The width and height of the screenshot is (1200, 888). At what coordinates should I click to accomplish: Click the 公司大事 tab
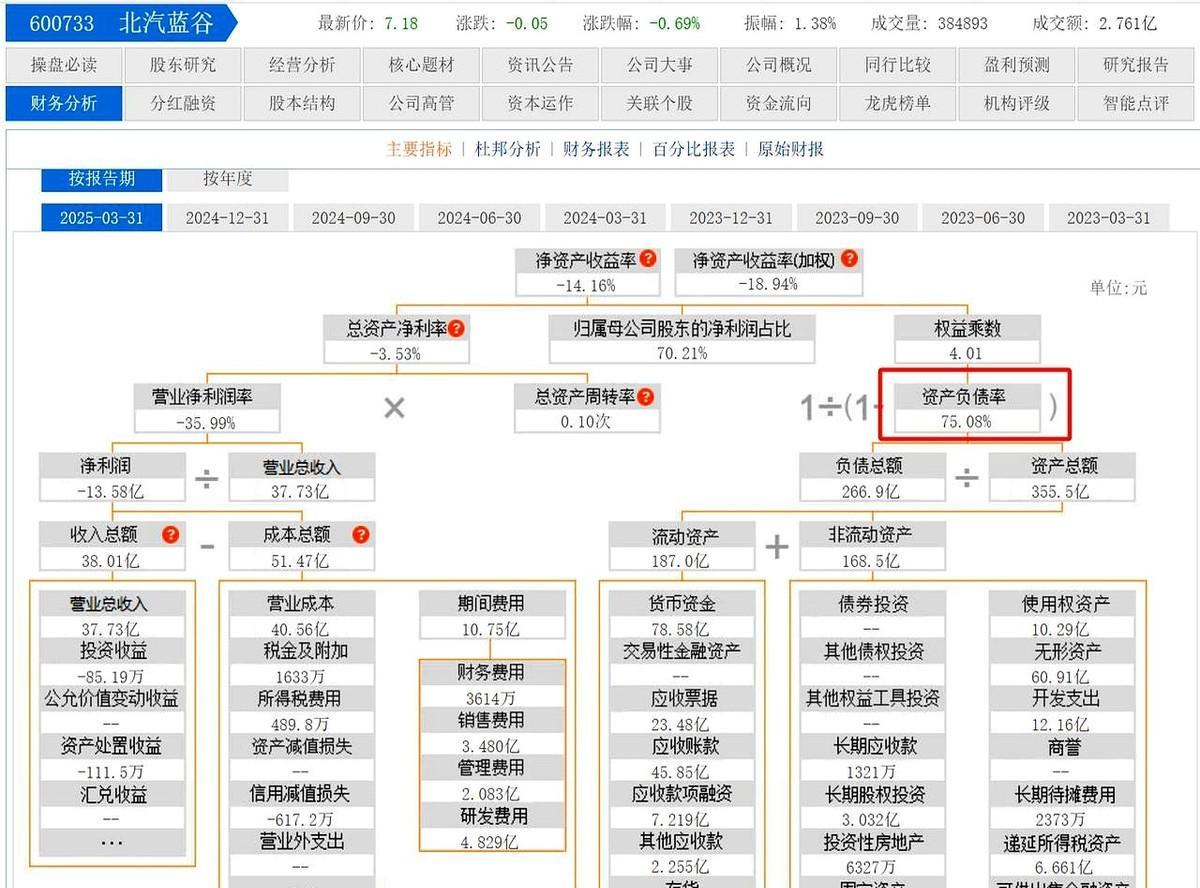tap(659, 65)
